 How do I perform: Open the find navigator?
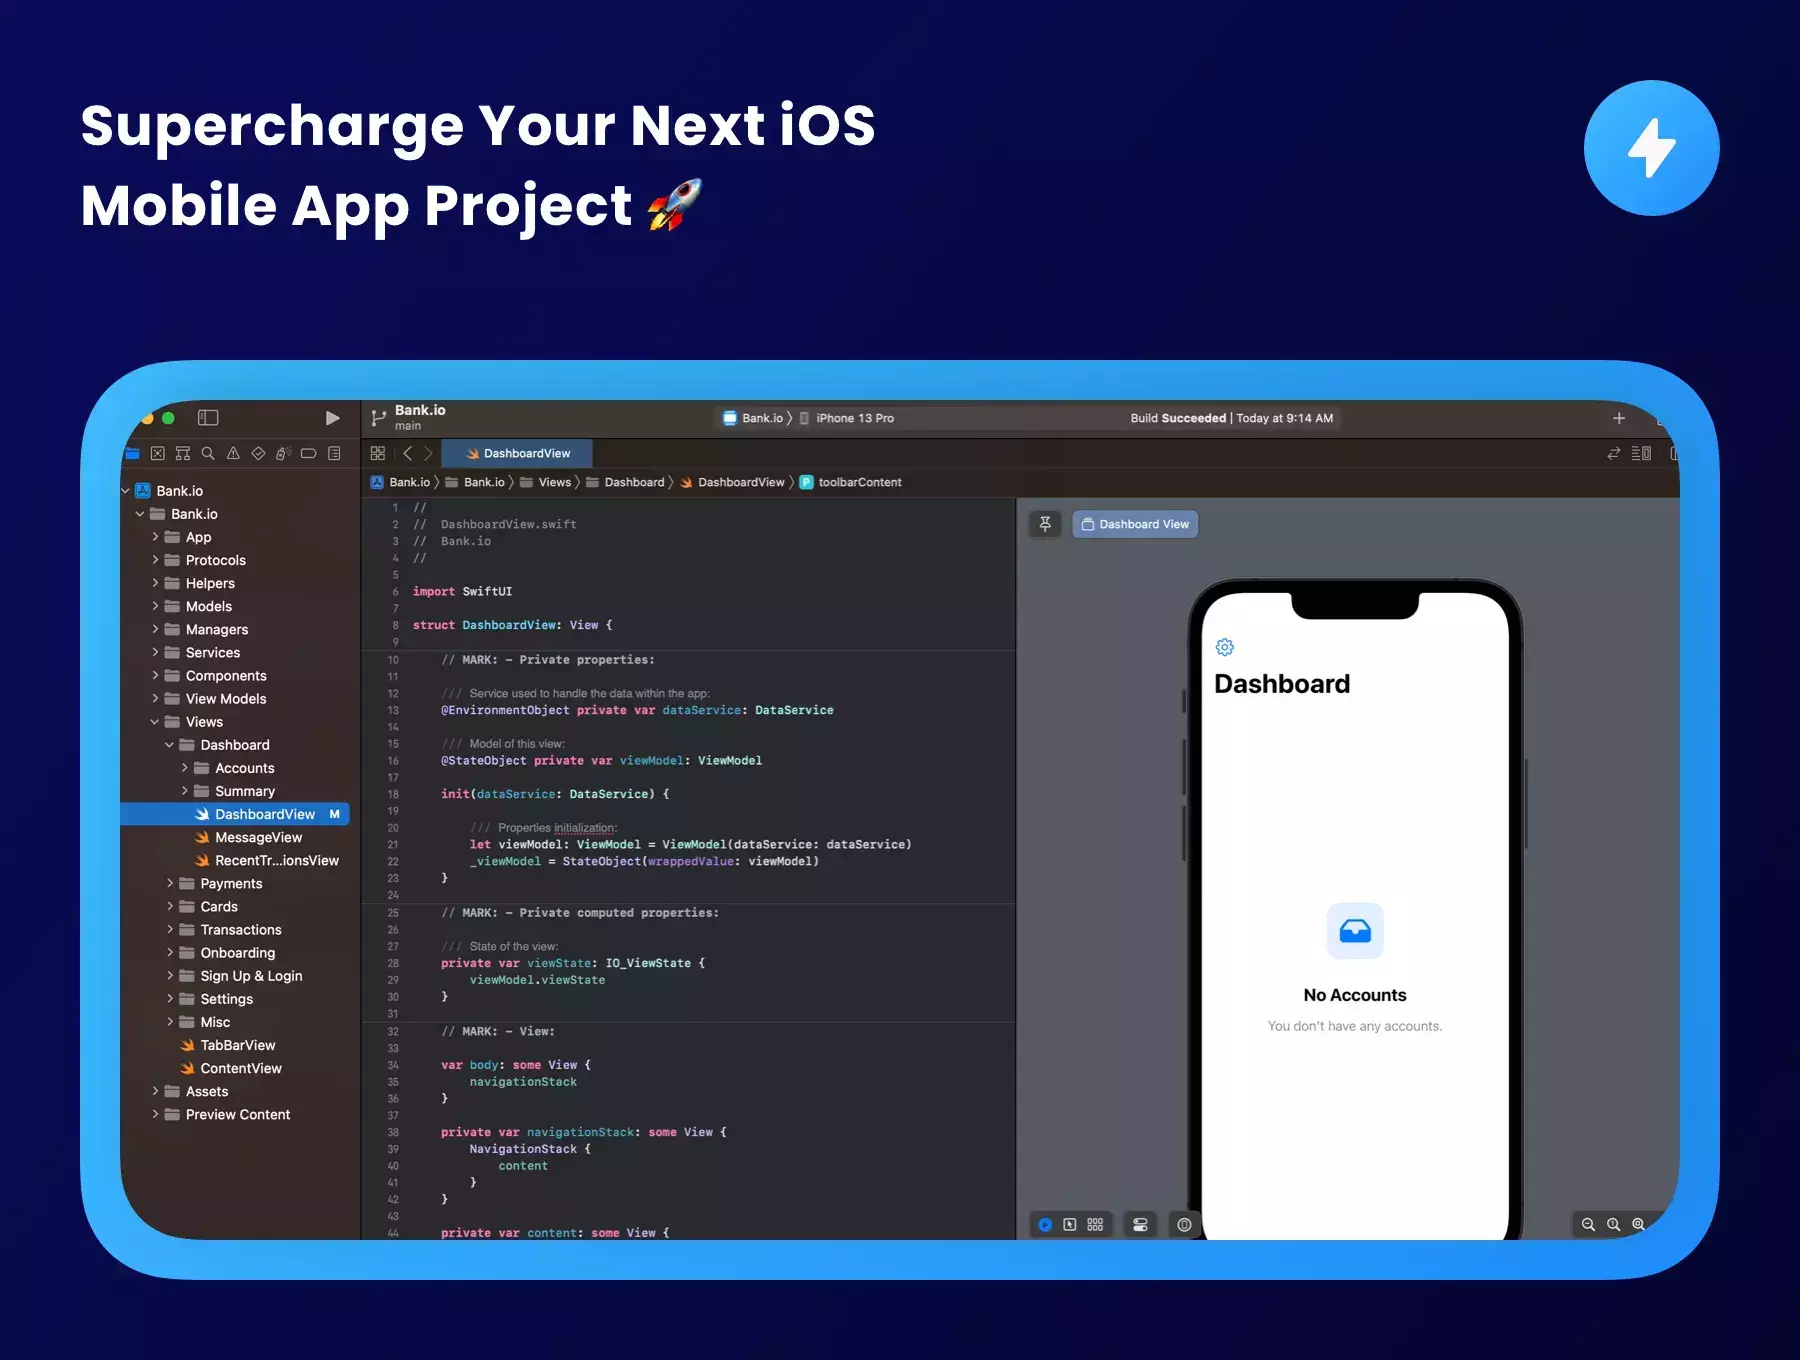tap(208, 453)
